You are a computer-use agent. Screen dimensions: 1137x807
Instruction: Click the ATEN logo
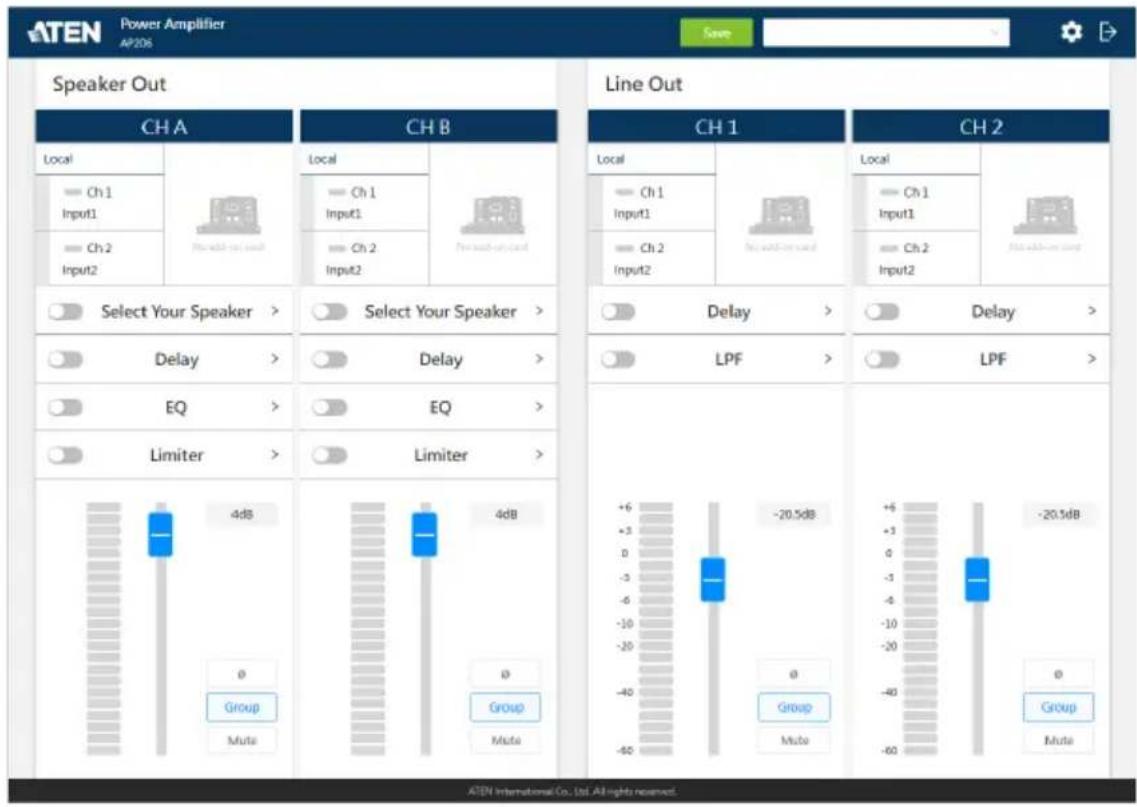coord(64,33)
